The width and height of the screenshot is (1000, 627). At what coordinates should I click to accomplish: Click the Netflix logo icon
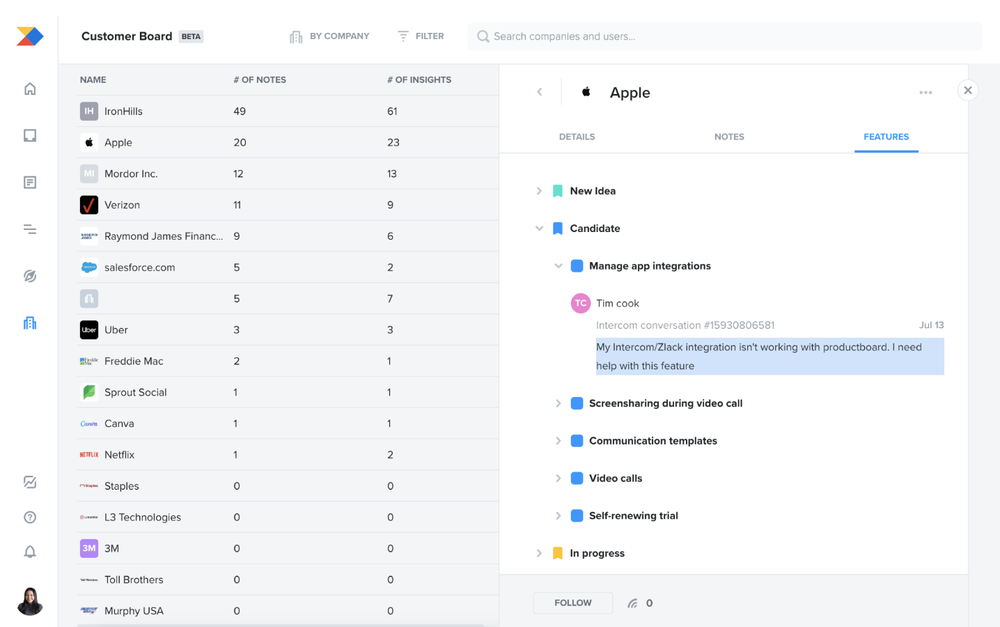(x=89, y=455)
